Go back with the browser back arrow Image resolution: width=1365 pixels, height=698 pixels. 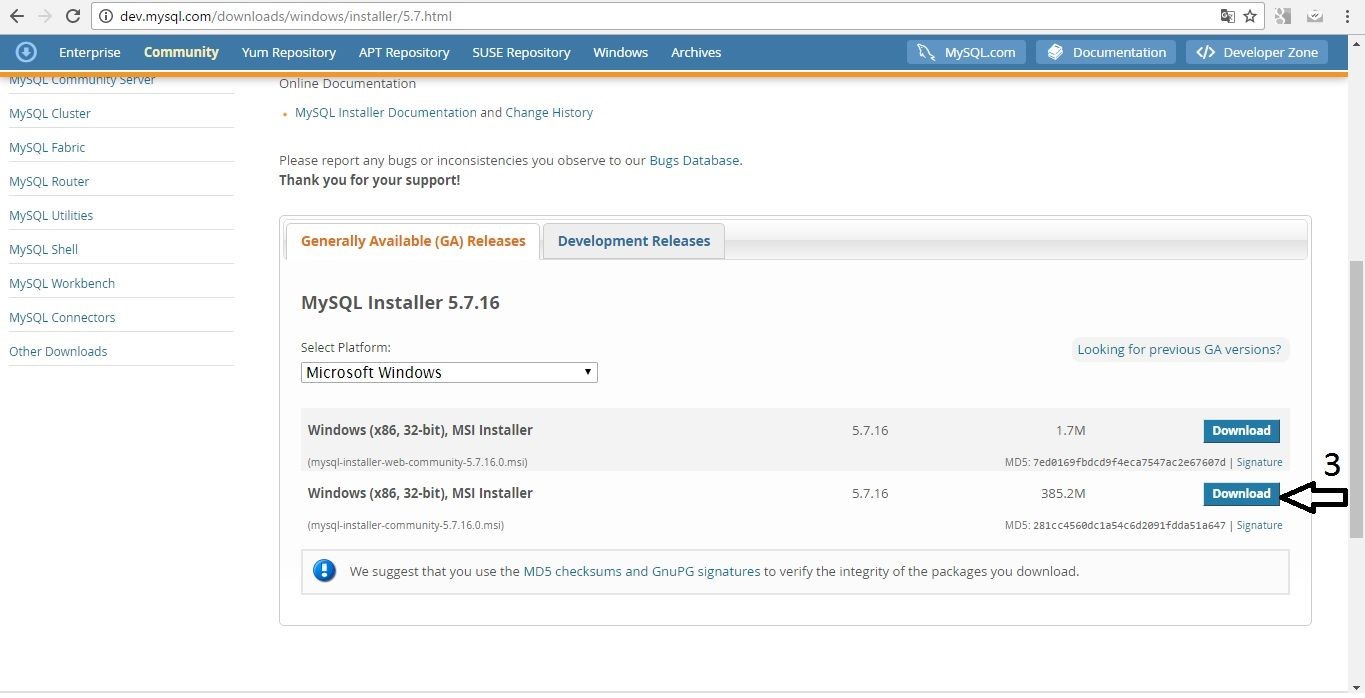tap(16, 16)
